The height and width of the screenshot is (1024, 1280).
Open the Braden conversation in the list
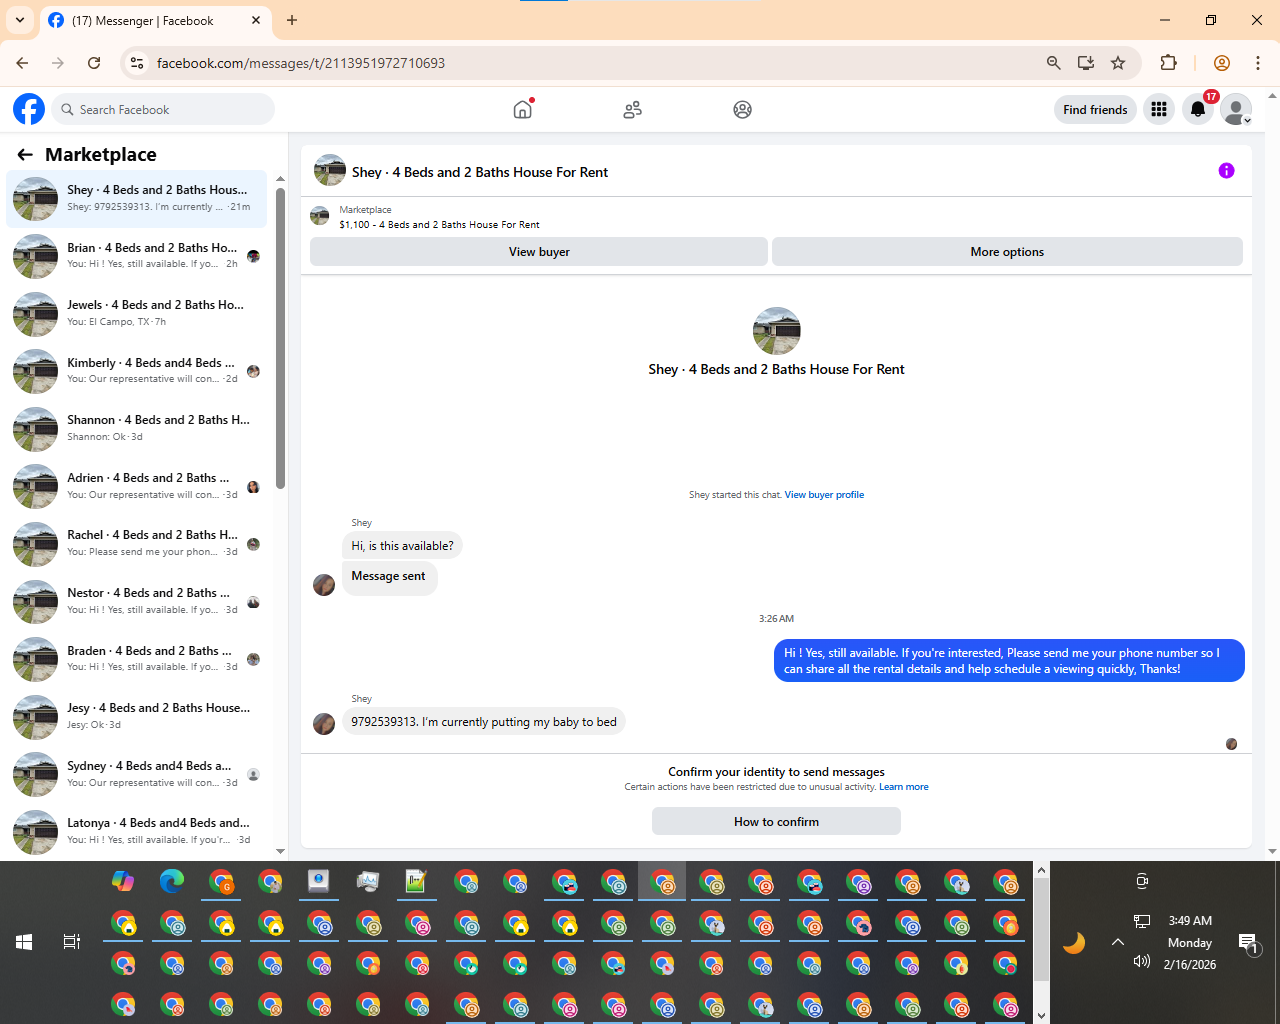click(x=137, y=659)
